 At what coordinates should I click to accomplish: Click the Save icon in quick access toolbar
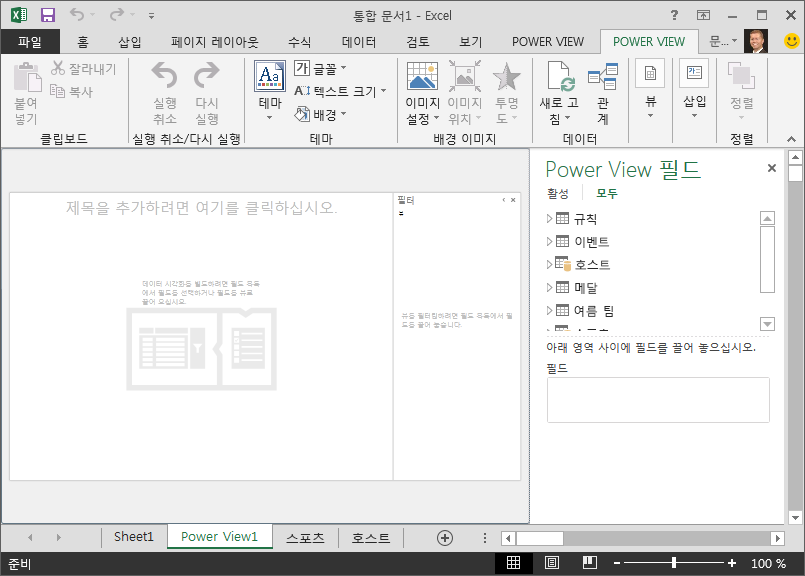(x=48, y=15)
